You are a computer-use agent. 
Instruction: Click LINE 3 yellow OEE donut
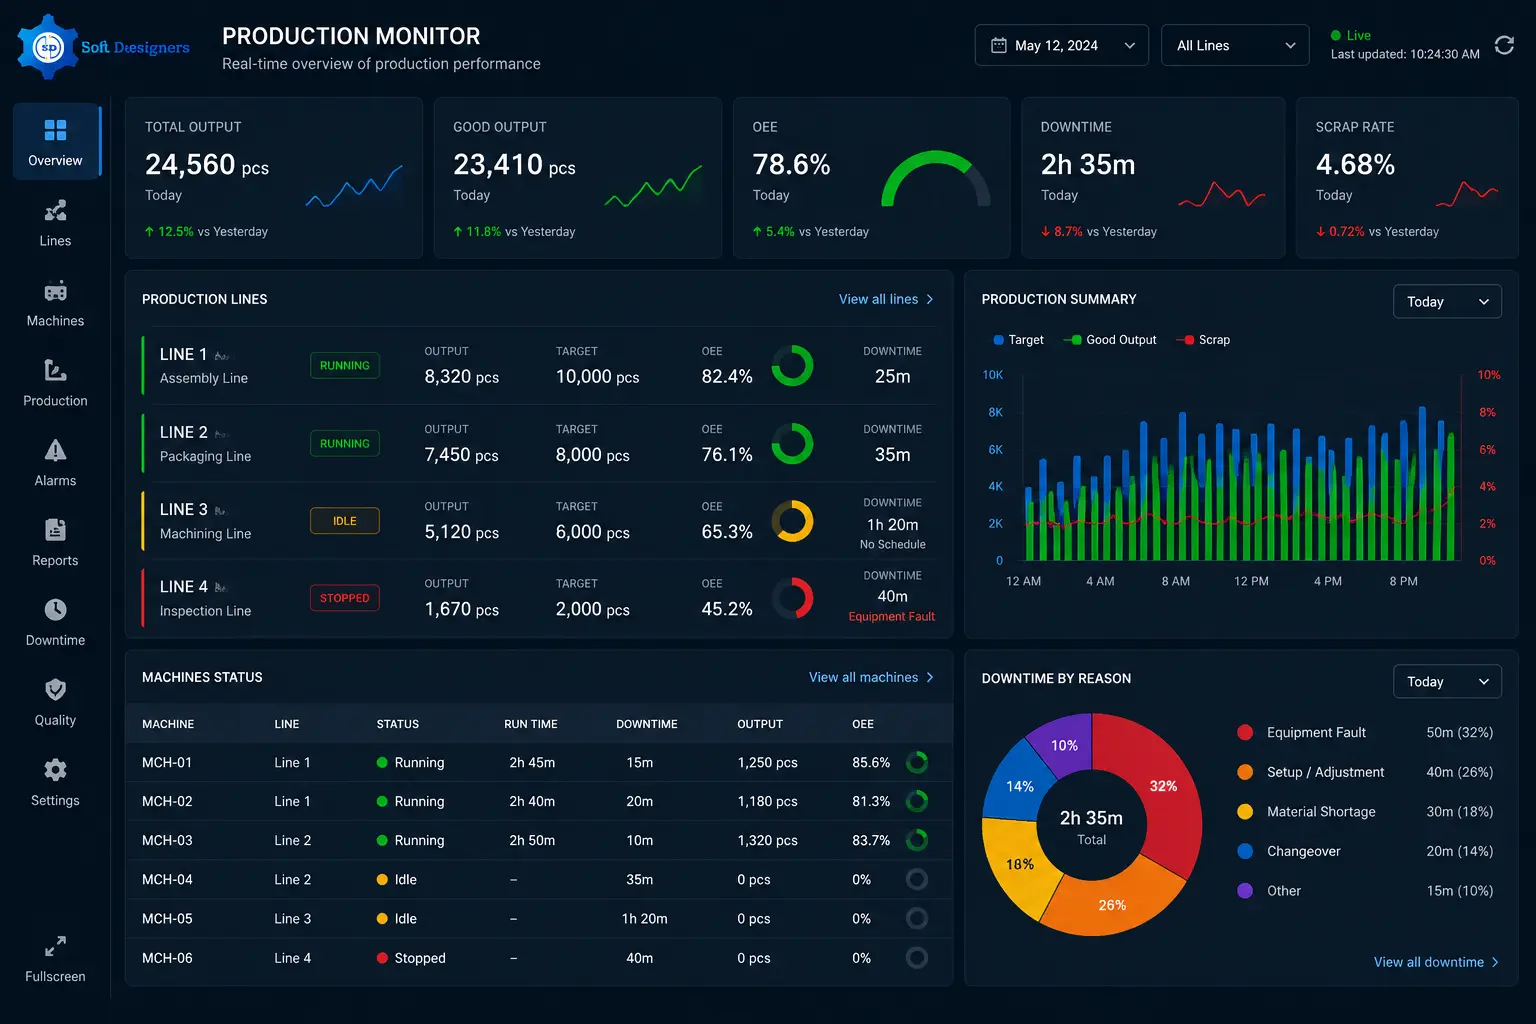click(792, 521)
